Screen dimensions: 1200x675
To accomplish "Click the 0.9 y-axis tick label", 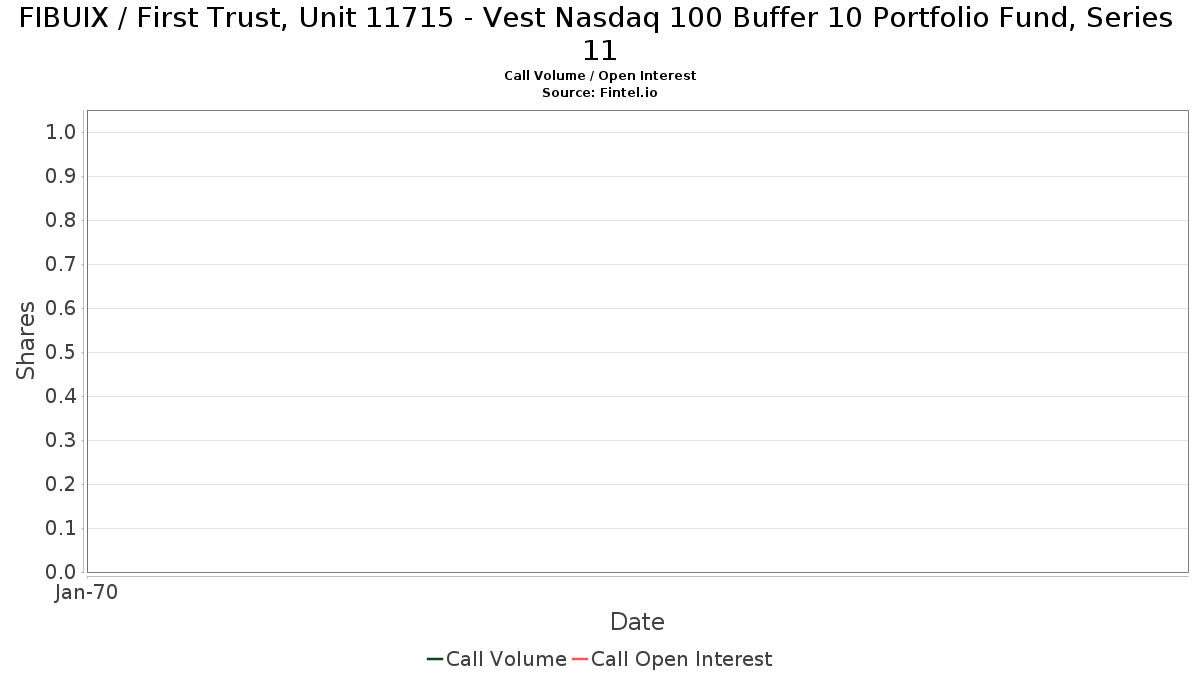I will coord(61,177).
